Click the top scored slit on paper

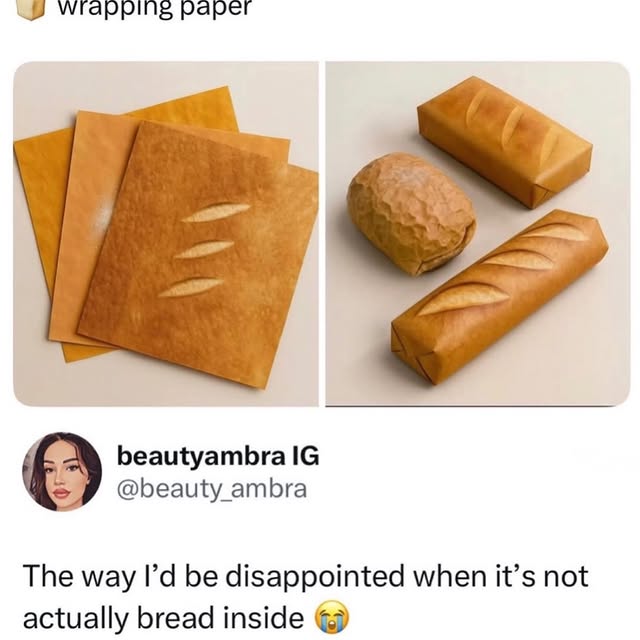[x=216, y=212]
